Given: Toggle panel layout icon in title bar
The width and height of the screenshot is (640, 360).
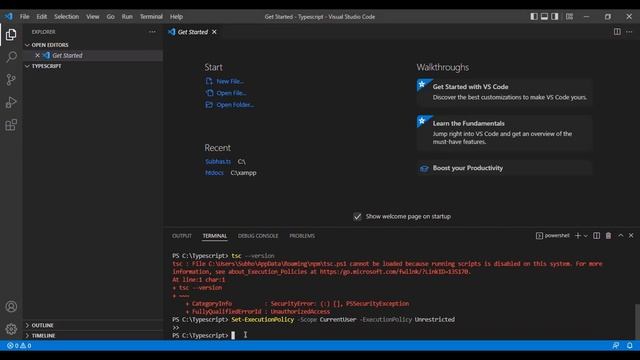Looking at the screenshot, I should [x=544, y=17].
